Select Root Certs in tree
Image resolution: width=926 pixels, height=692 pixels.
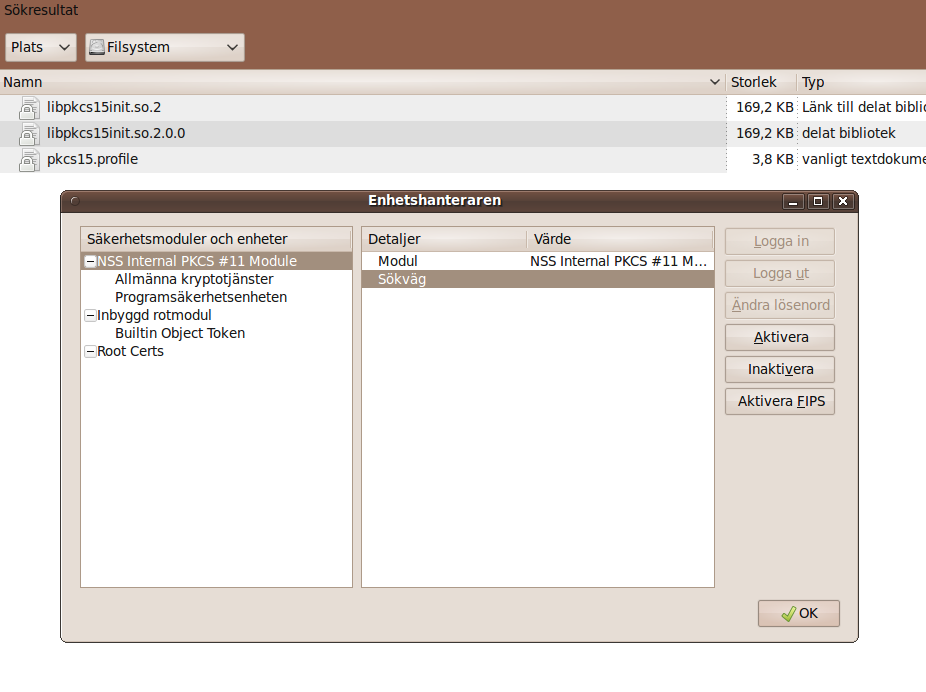pos(131,351)
